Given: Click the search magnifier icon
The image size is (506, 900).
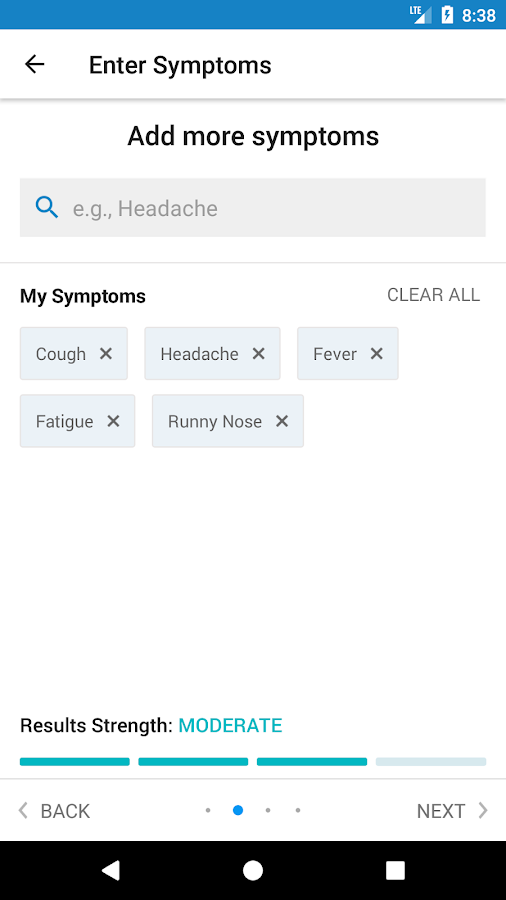Looking at the screenshot, I should 46,207.
